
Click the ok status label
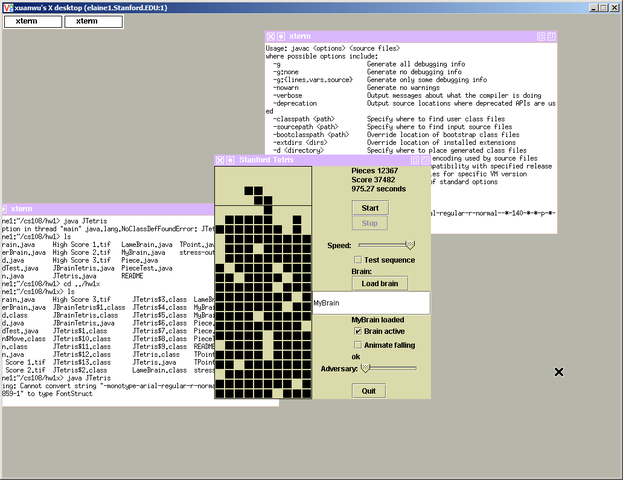(x=356, y=357)
